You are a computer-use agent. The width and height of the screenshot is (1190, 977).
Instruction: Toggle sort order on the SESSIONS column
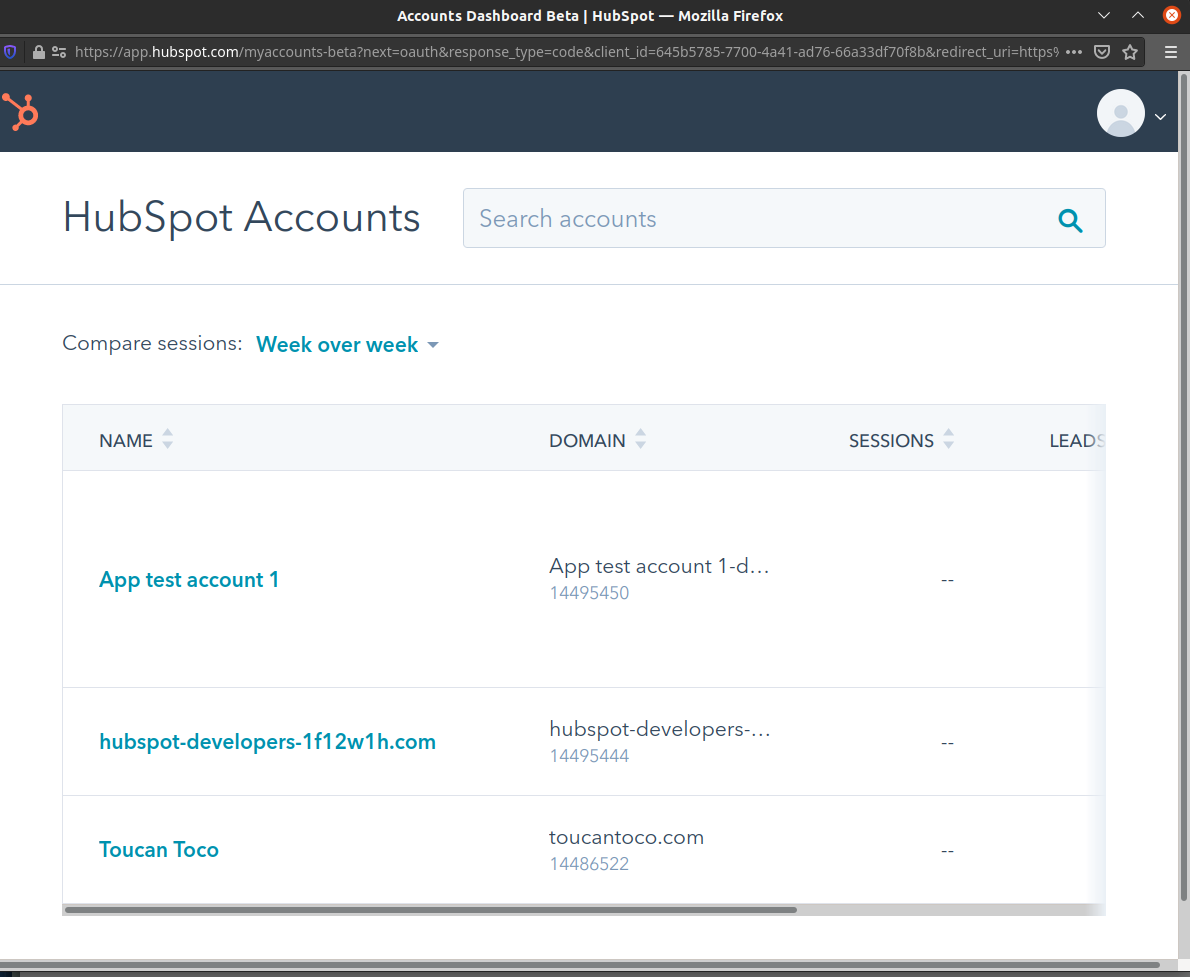pos(948,439)
